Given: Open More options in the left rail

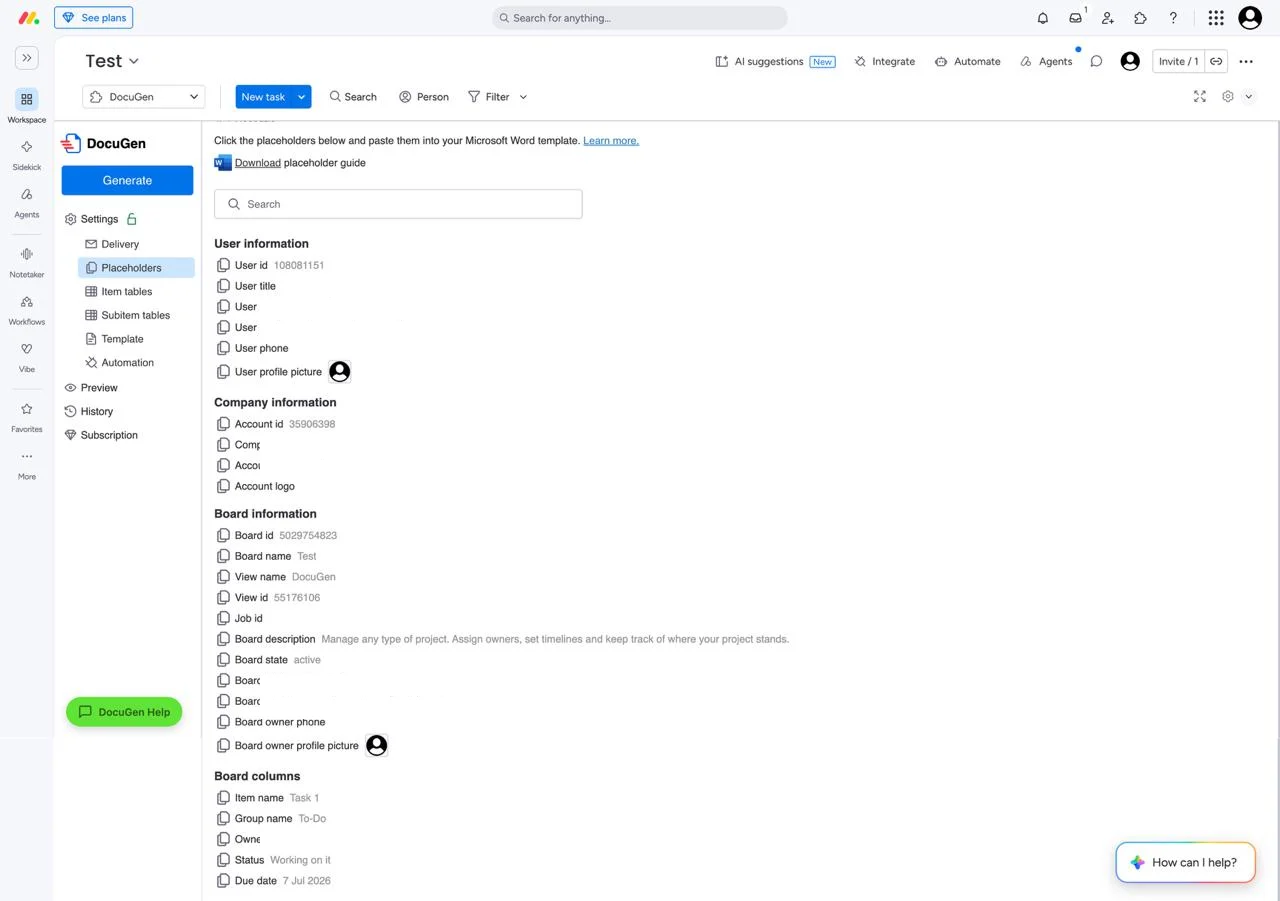Looking at the screenshot, I should [x=27, y=464].
